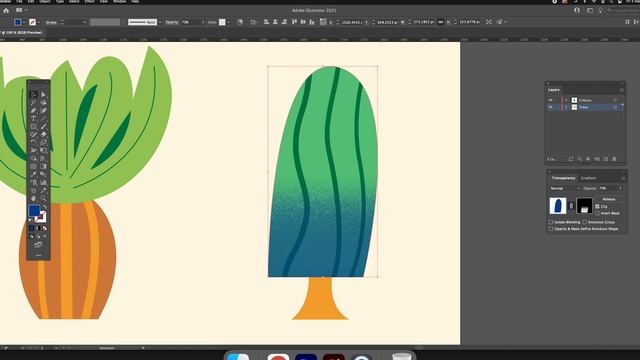Open the control bar stroke color dropdown
The image size is (640, 360).
pos(39,22)
